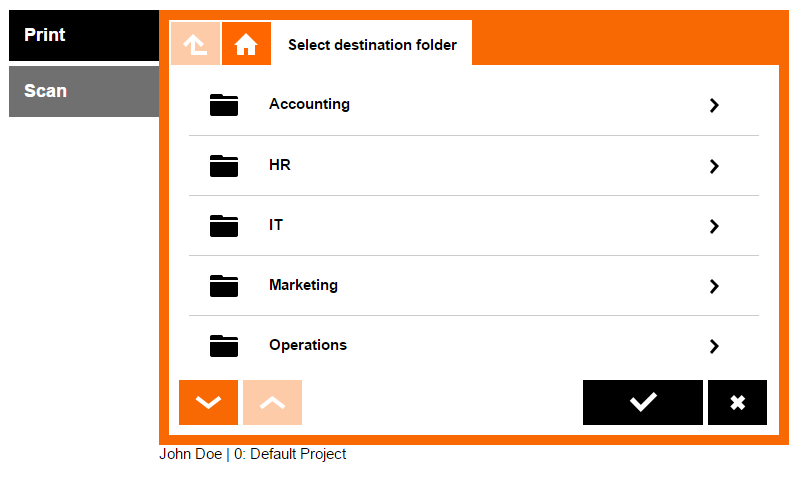Confirm selection with the checkmark button
Image resolution: width=800 pixels, height=480 pixels.
pos(642,402)
